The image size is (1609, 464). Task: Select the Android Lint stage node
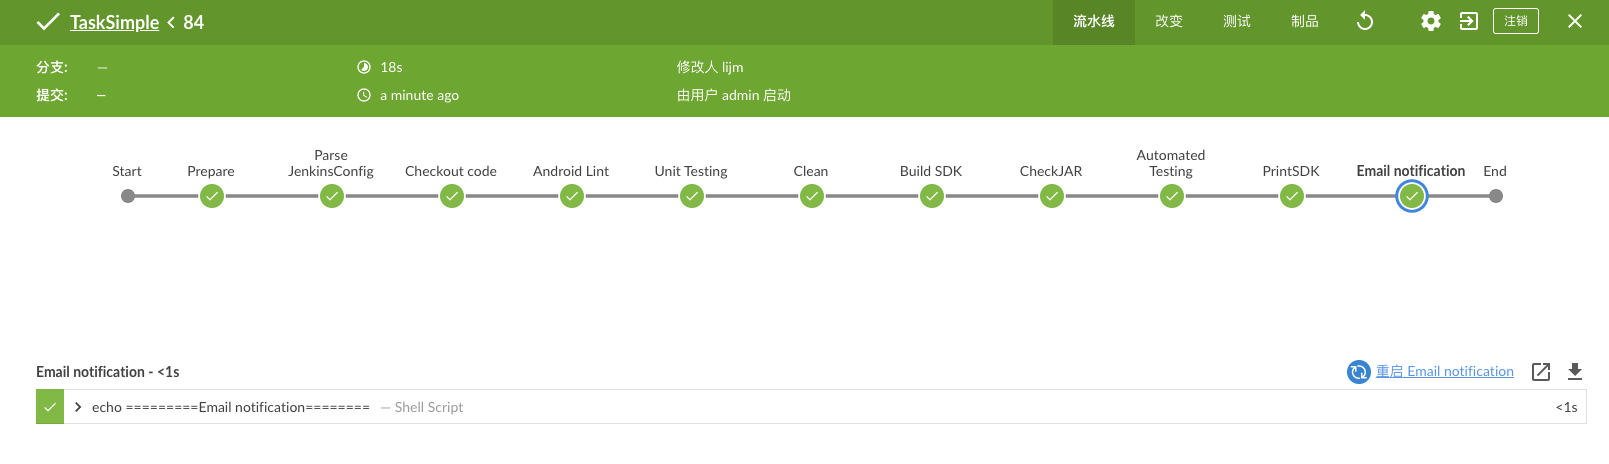pyautogui.click(x=571, y=196)
